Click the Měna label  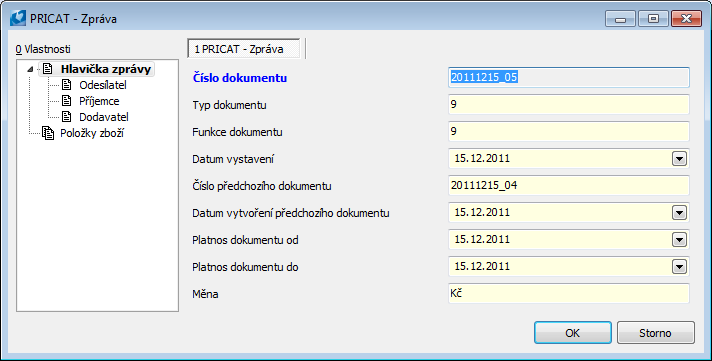(205, 294)
